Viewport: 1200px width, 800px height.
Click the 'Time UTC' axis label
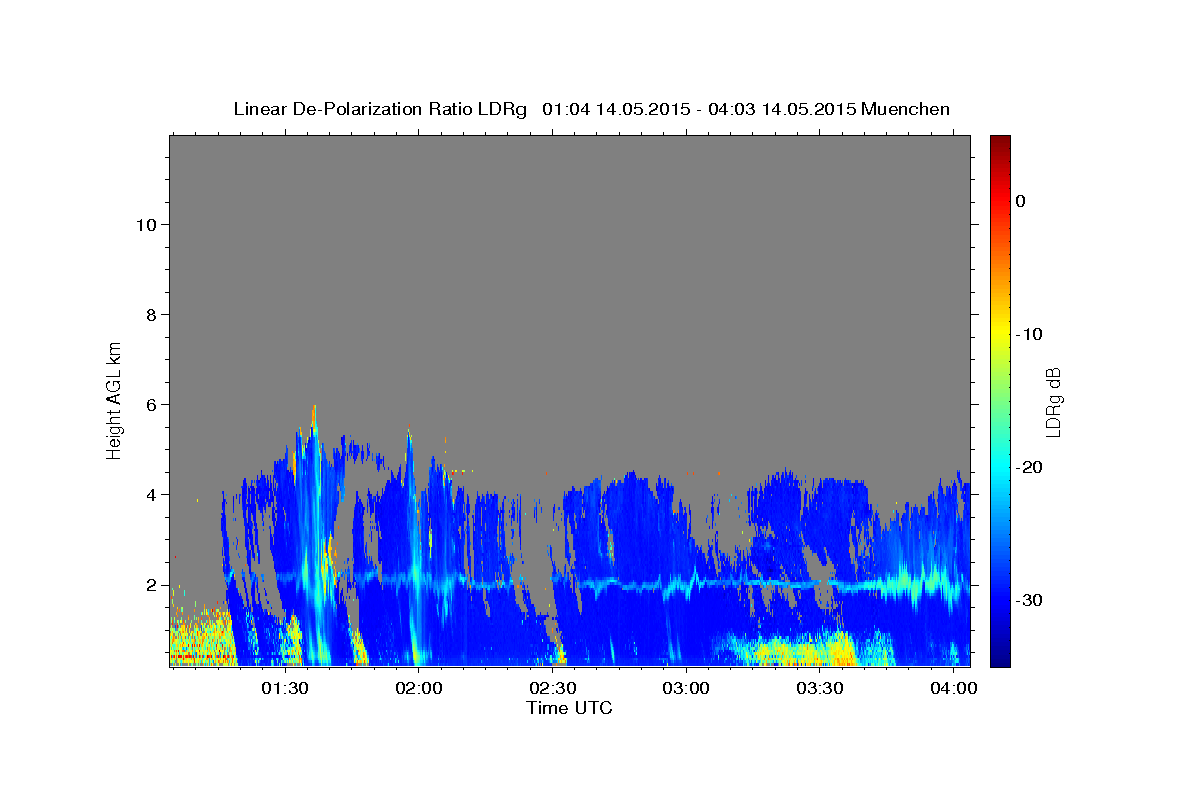[x=569, y=708]
